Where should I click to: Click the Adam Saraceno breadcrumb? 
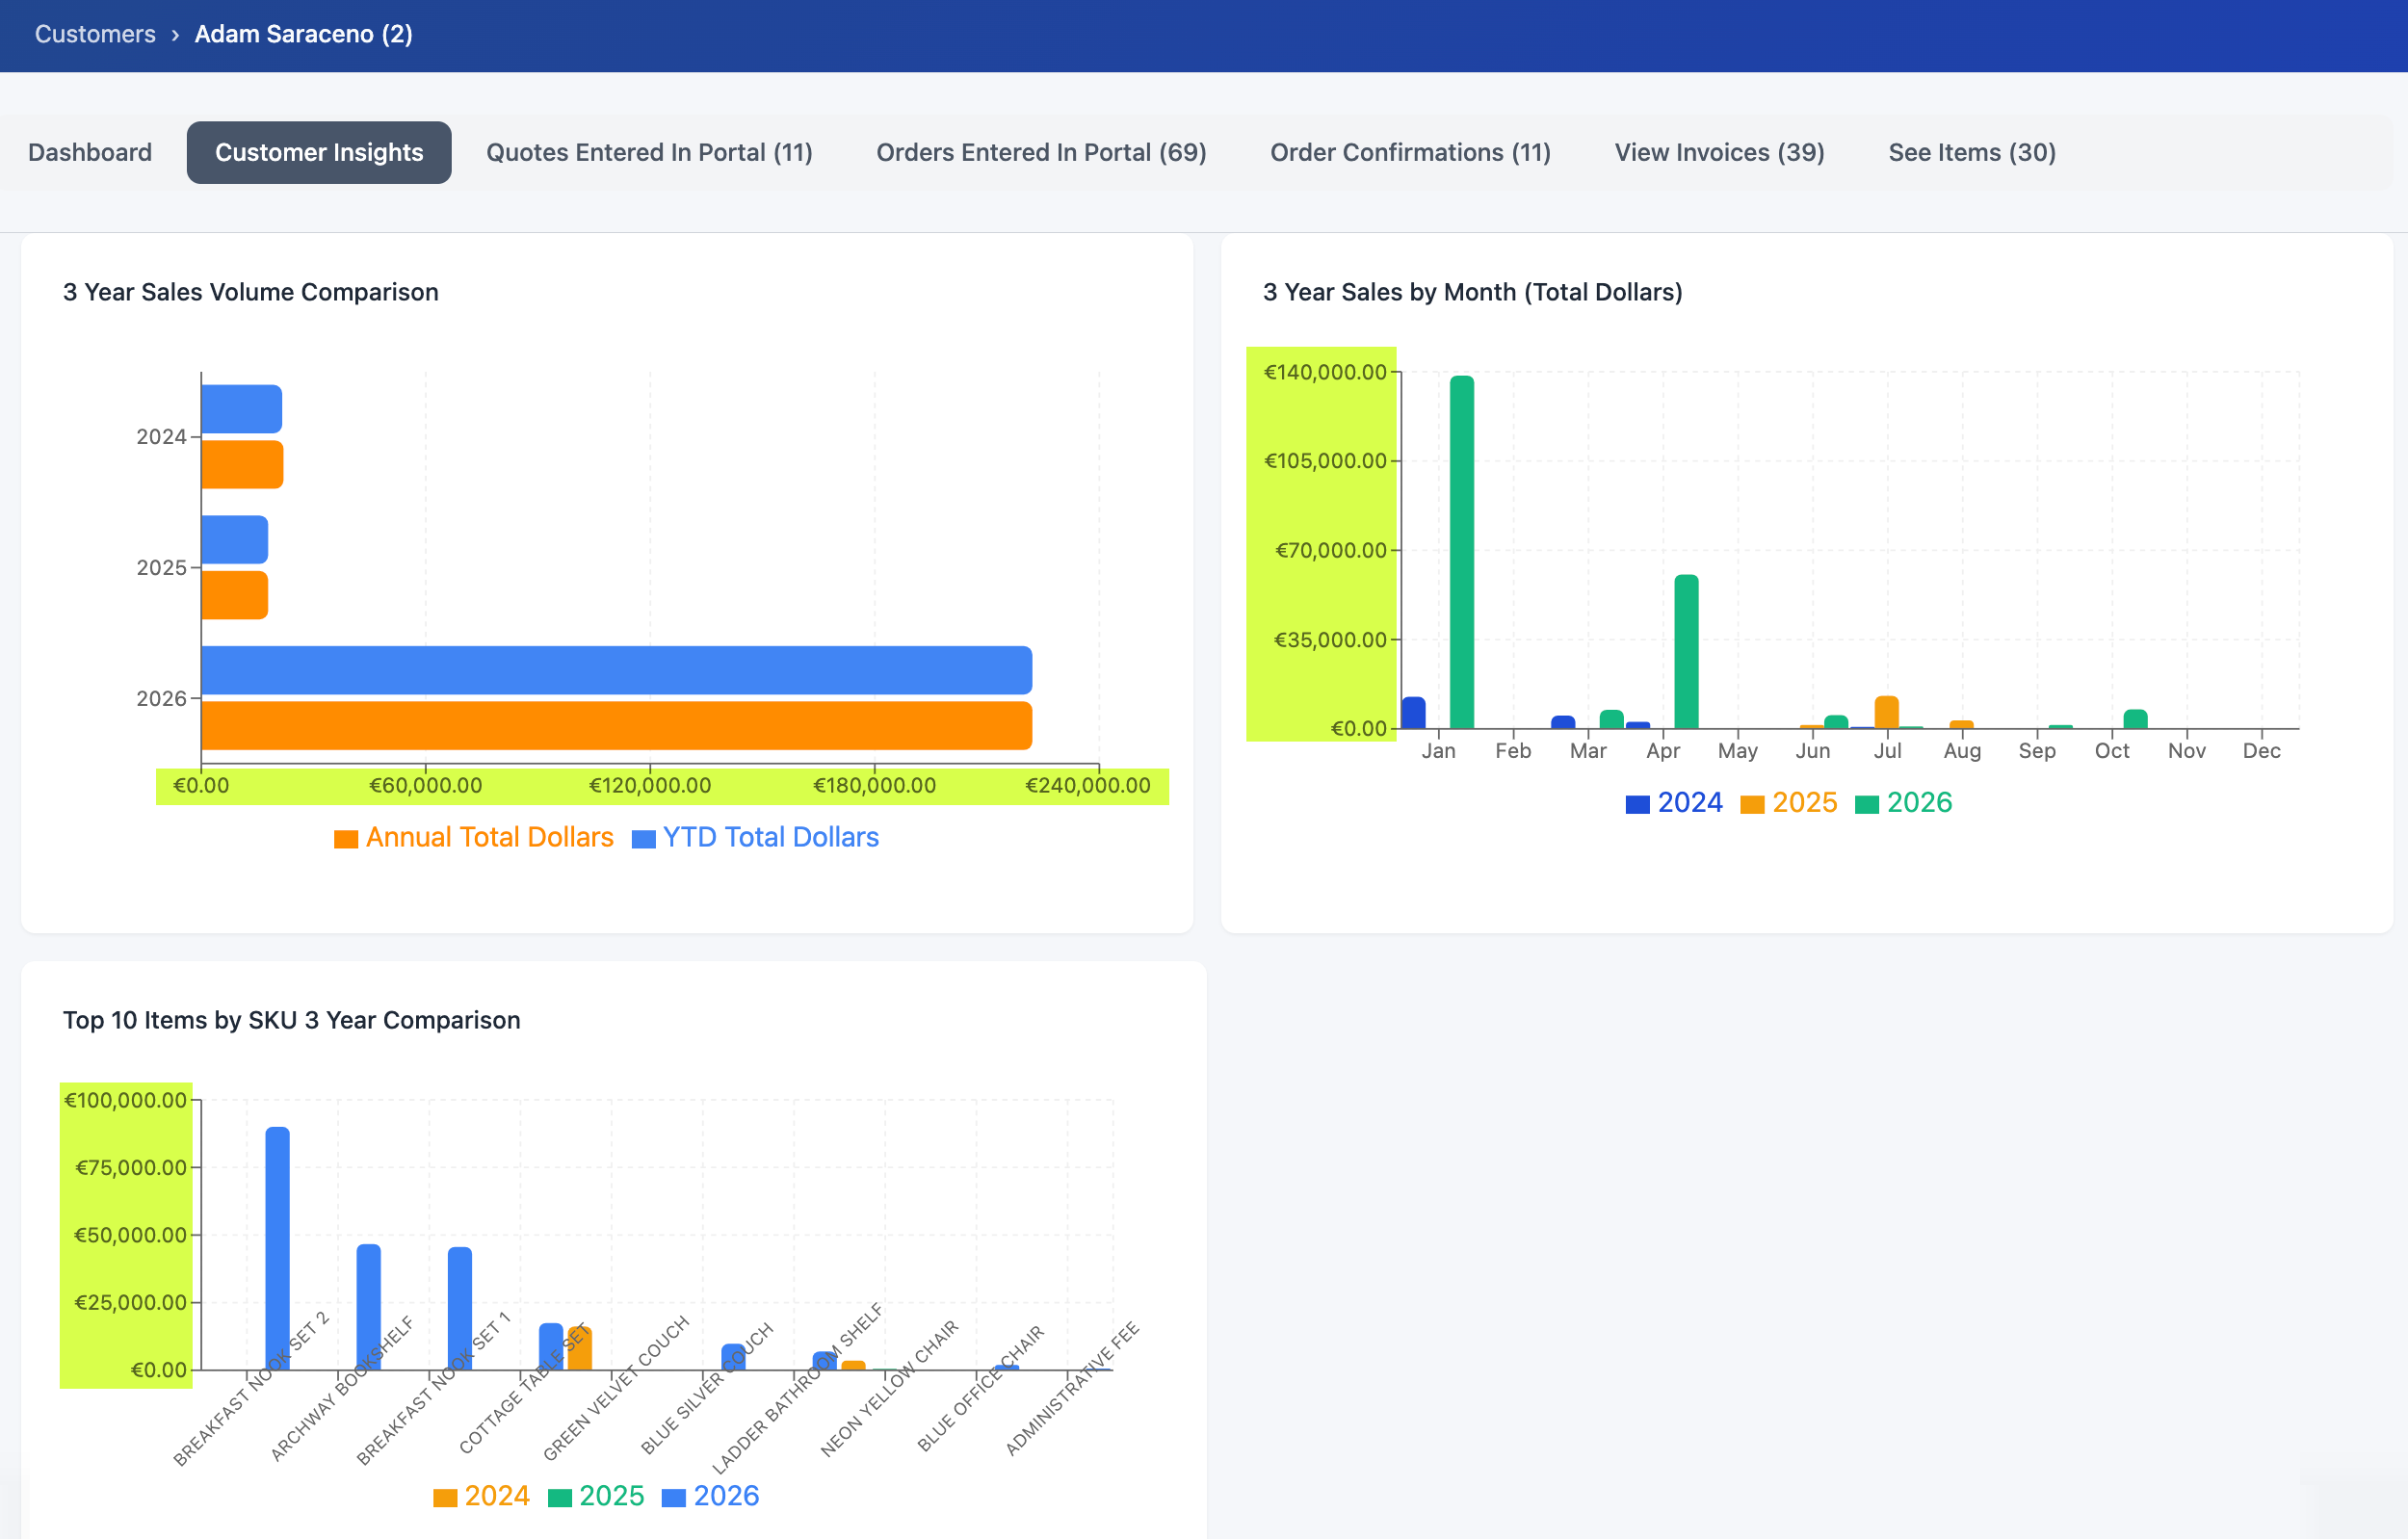click(x=303, y=34)
